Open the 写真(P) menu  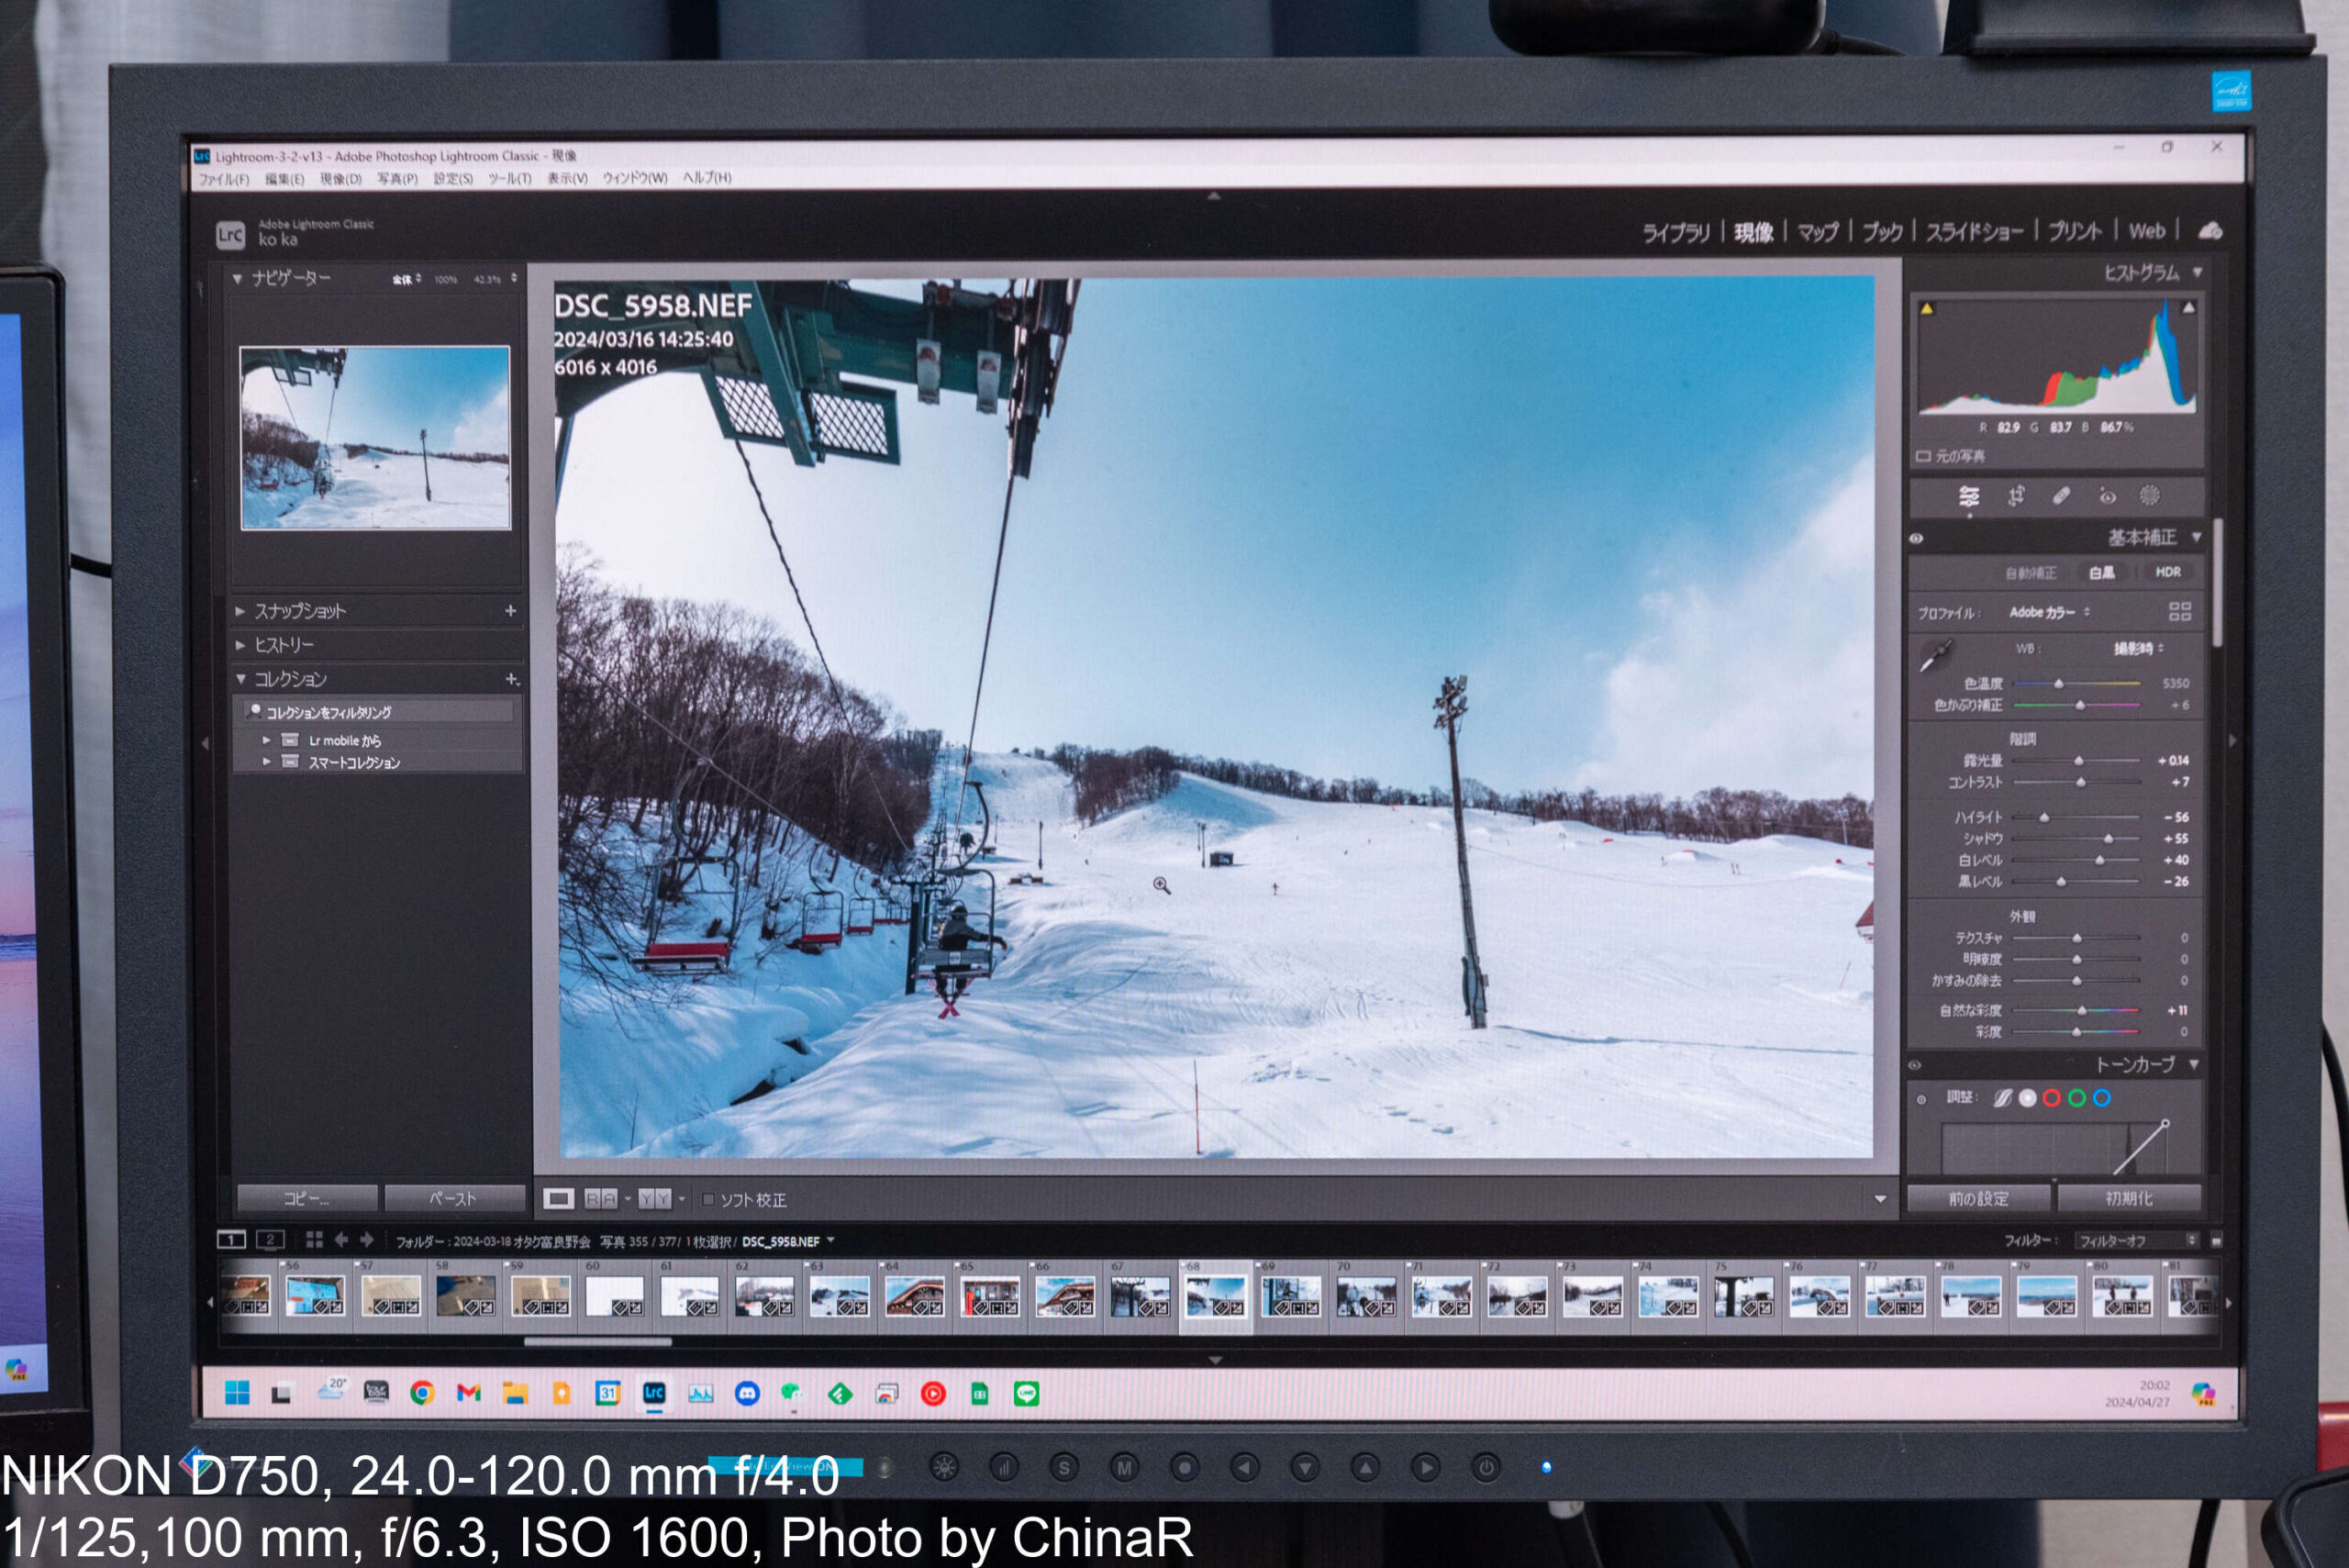[397, 179]
